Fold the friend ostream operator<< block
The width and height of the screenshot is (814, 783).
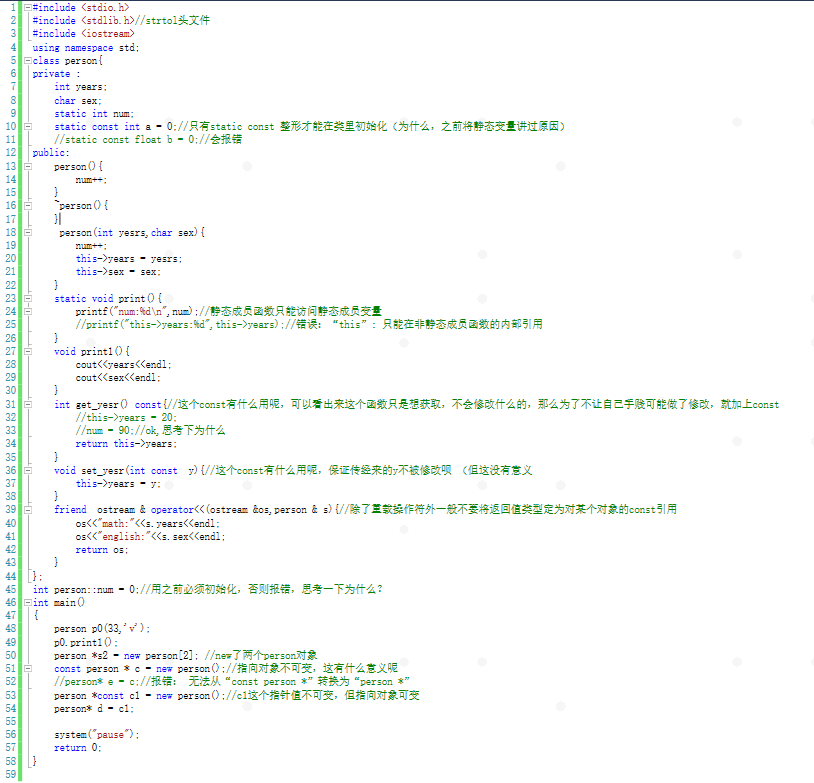click(28, 509)
